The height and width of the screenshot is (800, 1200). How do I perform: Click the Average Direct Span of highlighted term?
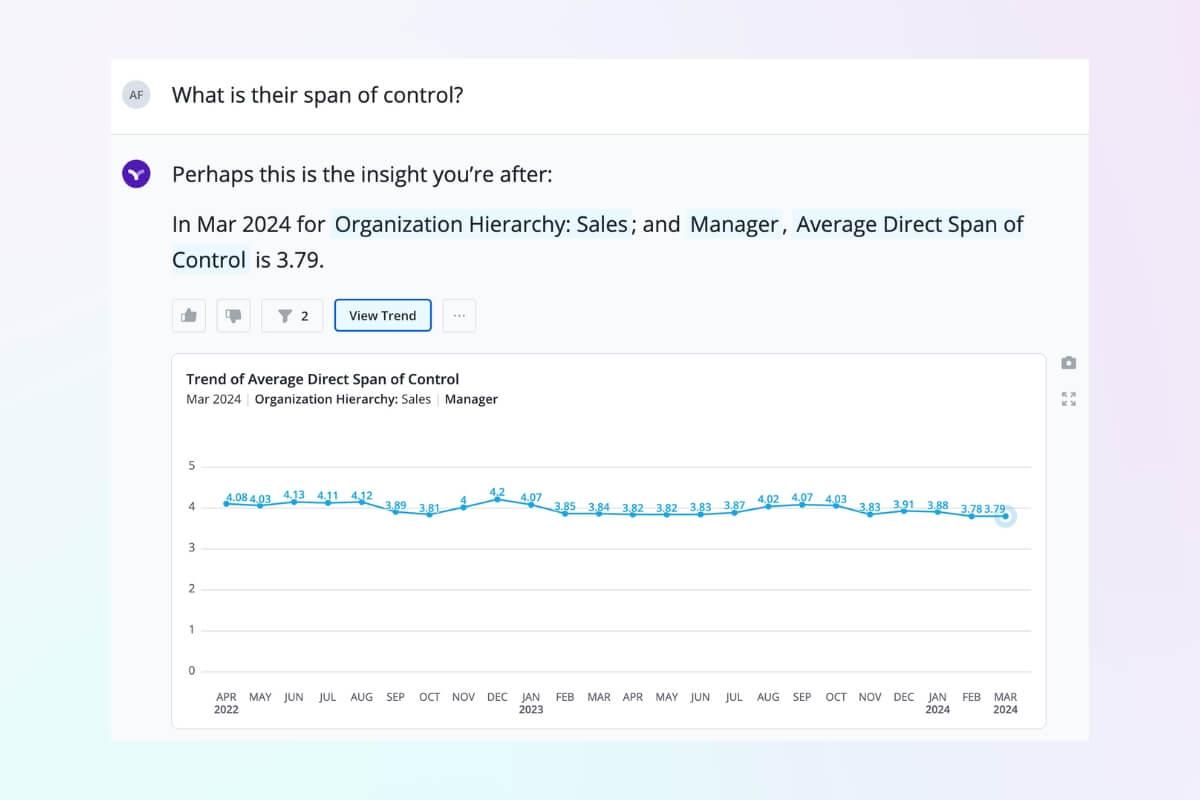[910, 224]
